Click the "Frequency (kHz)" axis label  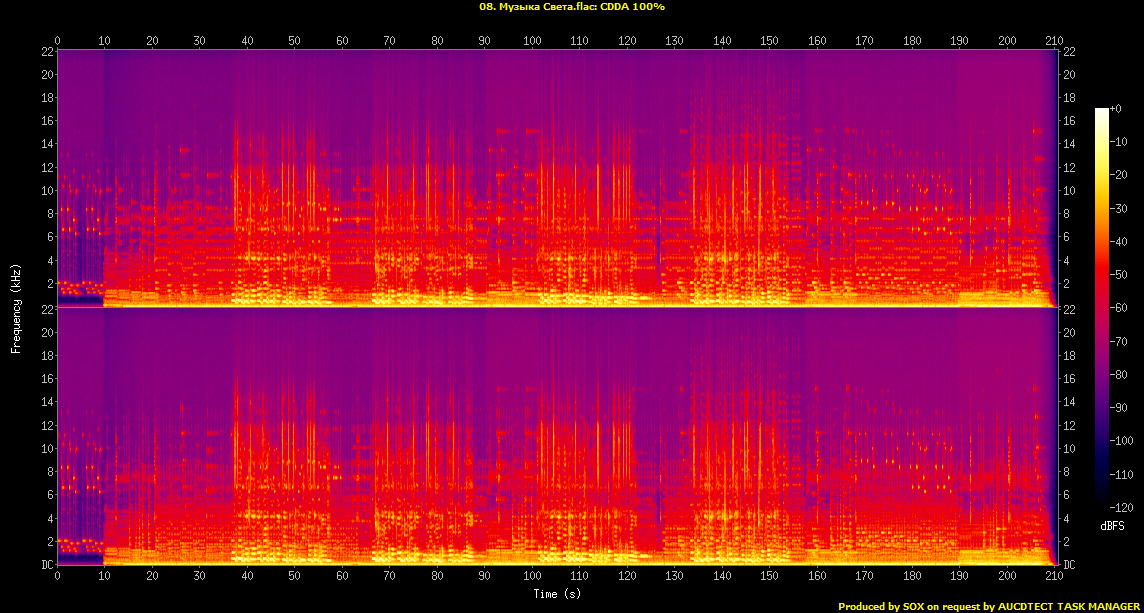click(x=16, y=308)
